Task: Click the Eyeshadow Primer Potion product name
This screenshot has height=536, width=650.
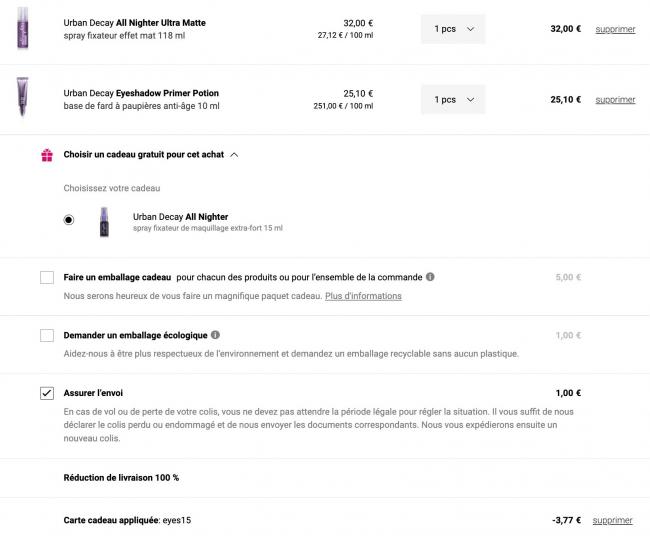Action: (x=141, y=93)
